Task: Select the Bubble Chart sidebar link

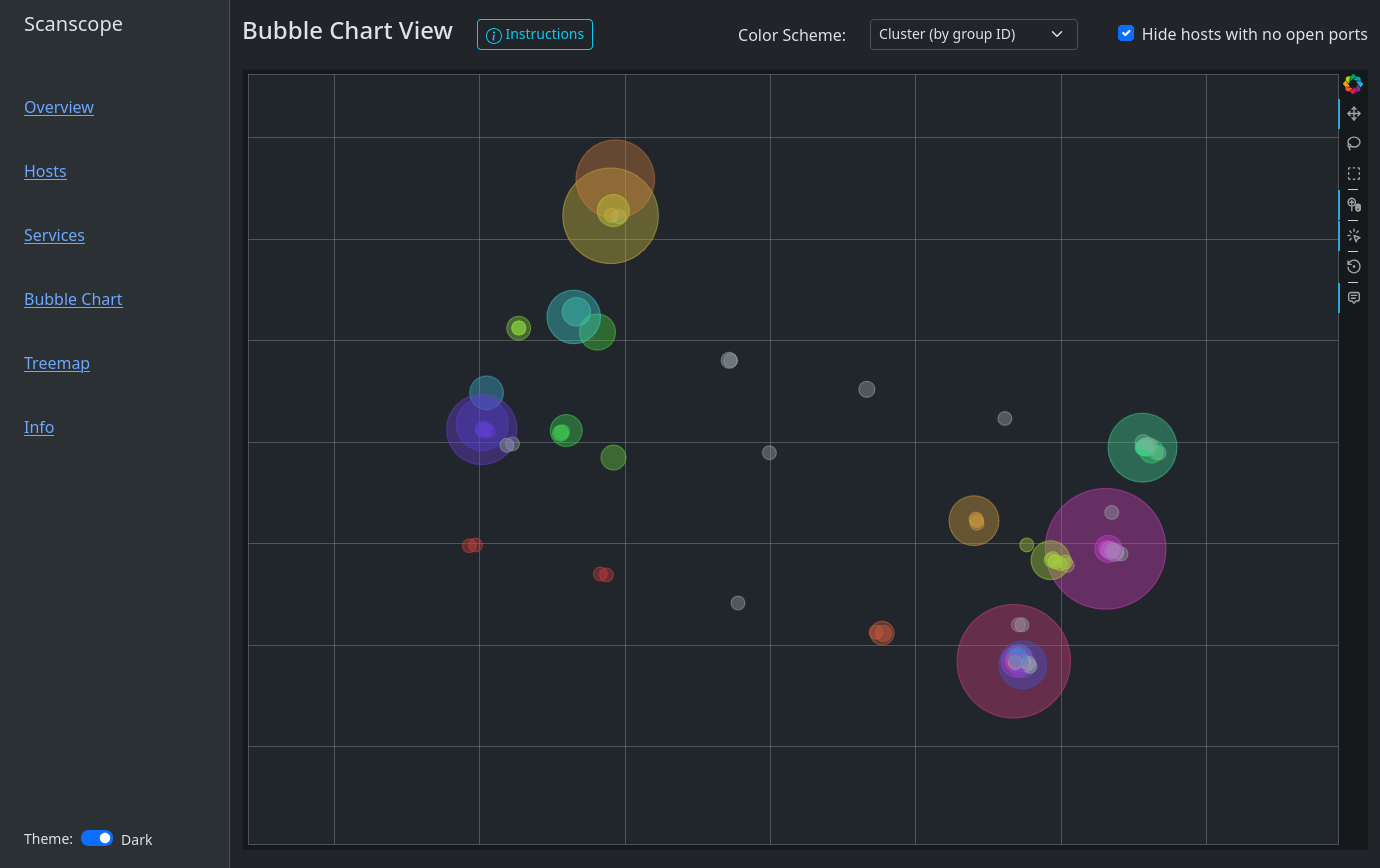Action: (73, 299)
